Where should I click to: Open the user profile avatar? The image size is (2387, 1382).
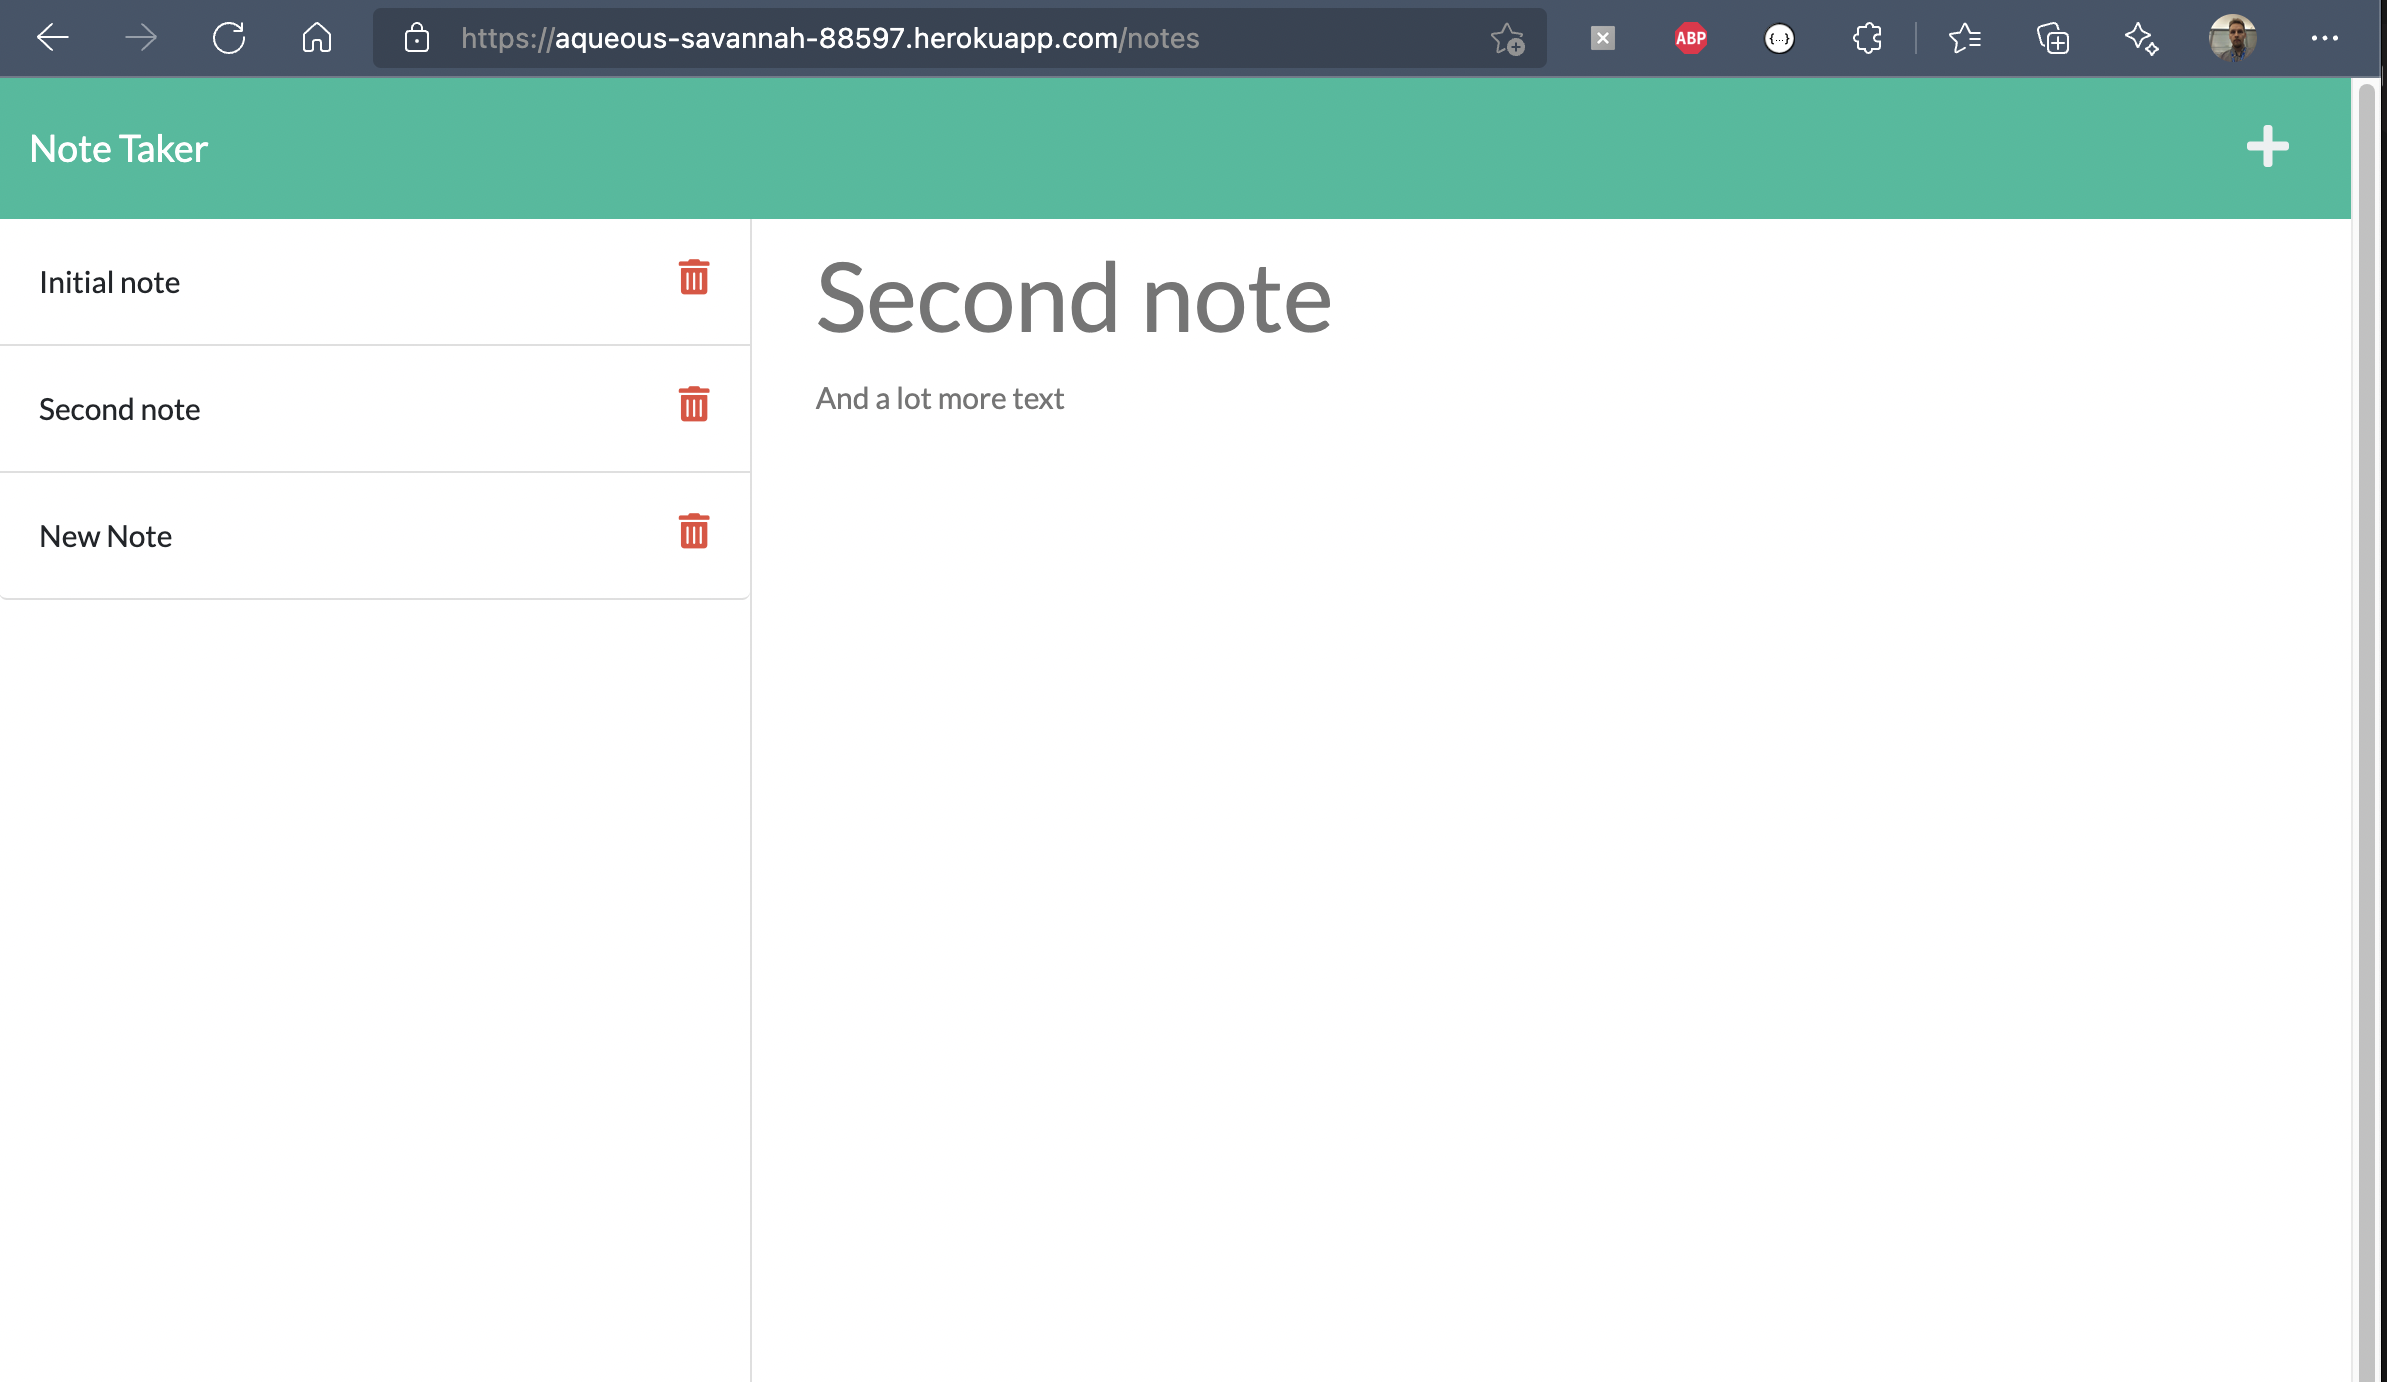coord(2232,38)
